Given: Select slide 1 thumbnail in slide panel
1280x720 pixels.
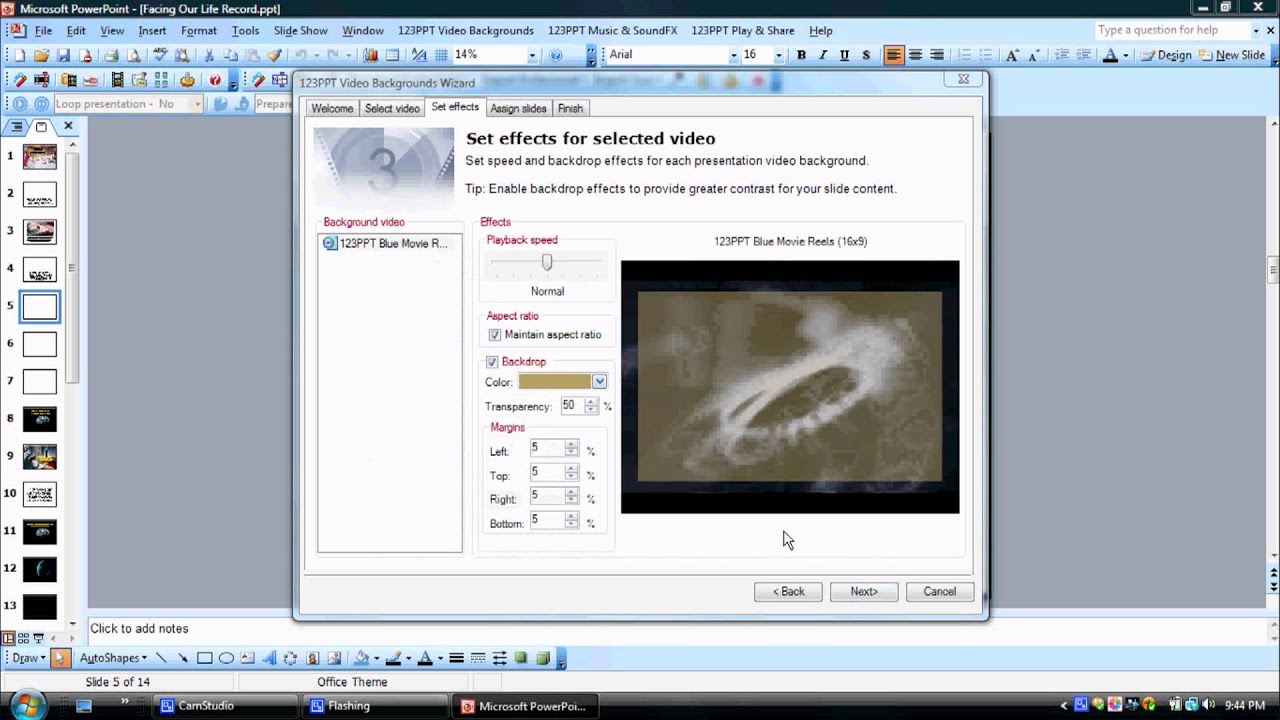Looking at the screenshot, I should tap(40, 157).
